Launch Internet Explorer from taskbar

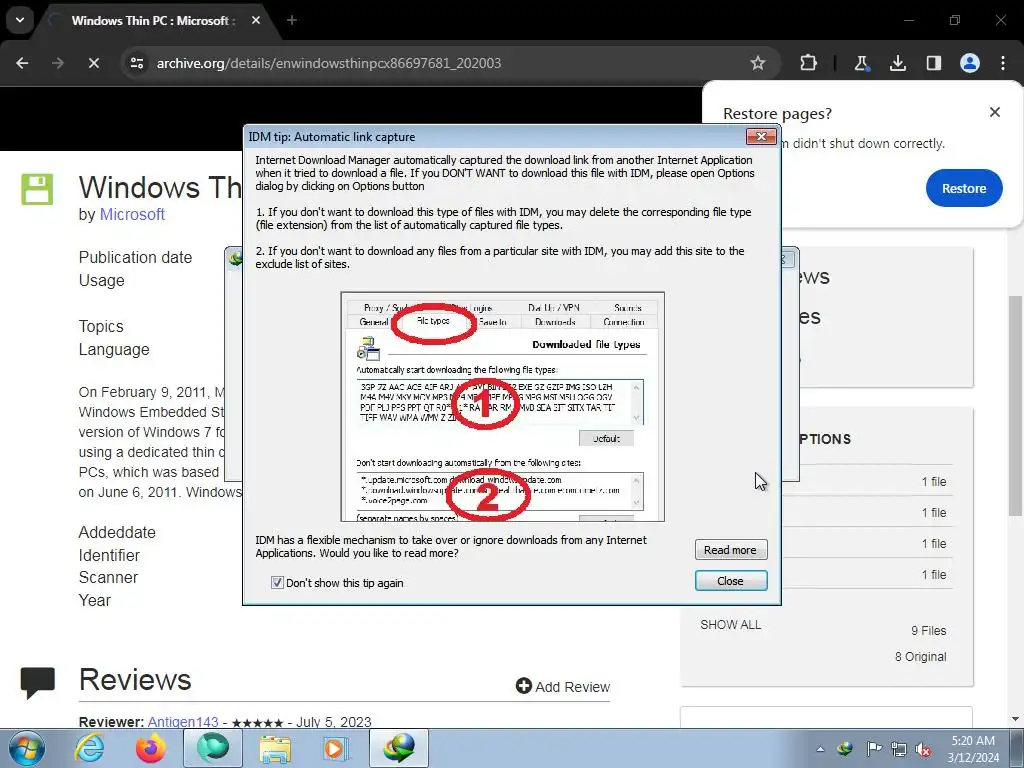[89, 748]
